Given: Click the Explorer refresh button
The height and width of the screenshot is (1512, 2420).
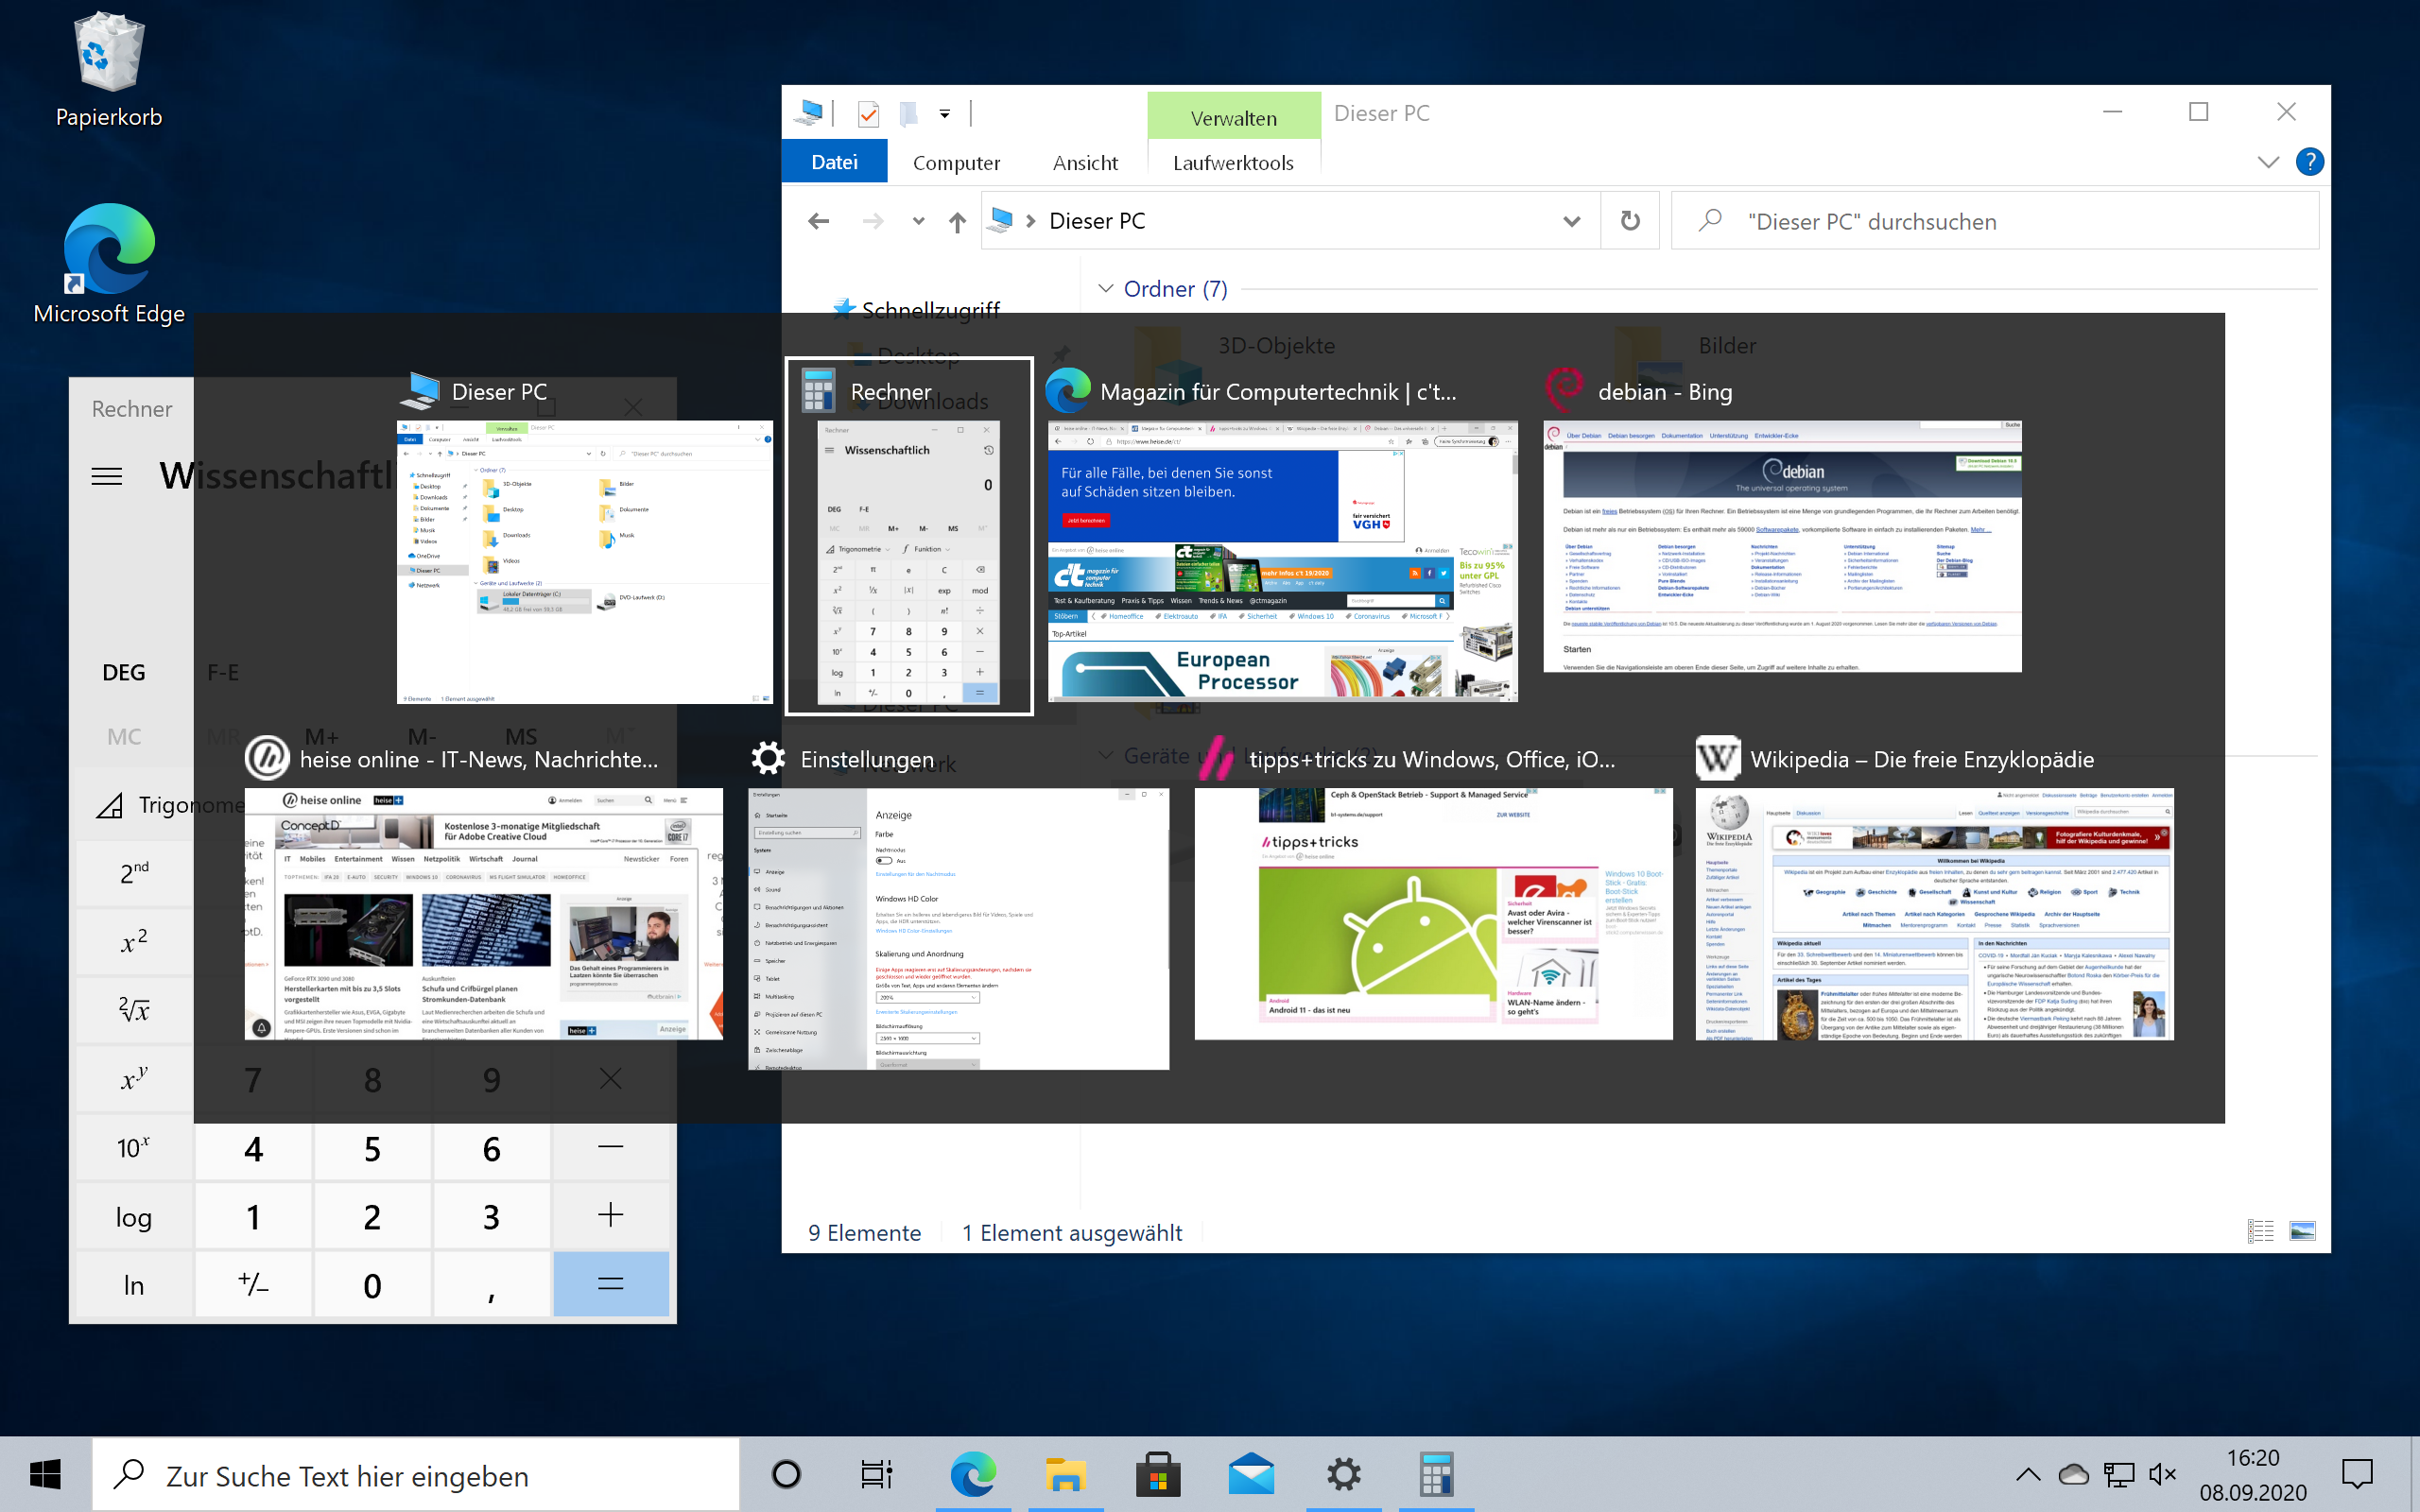Looking at the screenshot, I should (x=1630, y=221).
